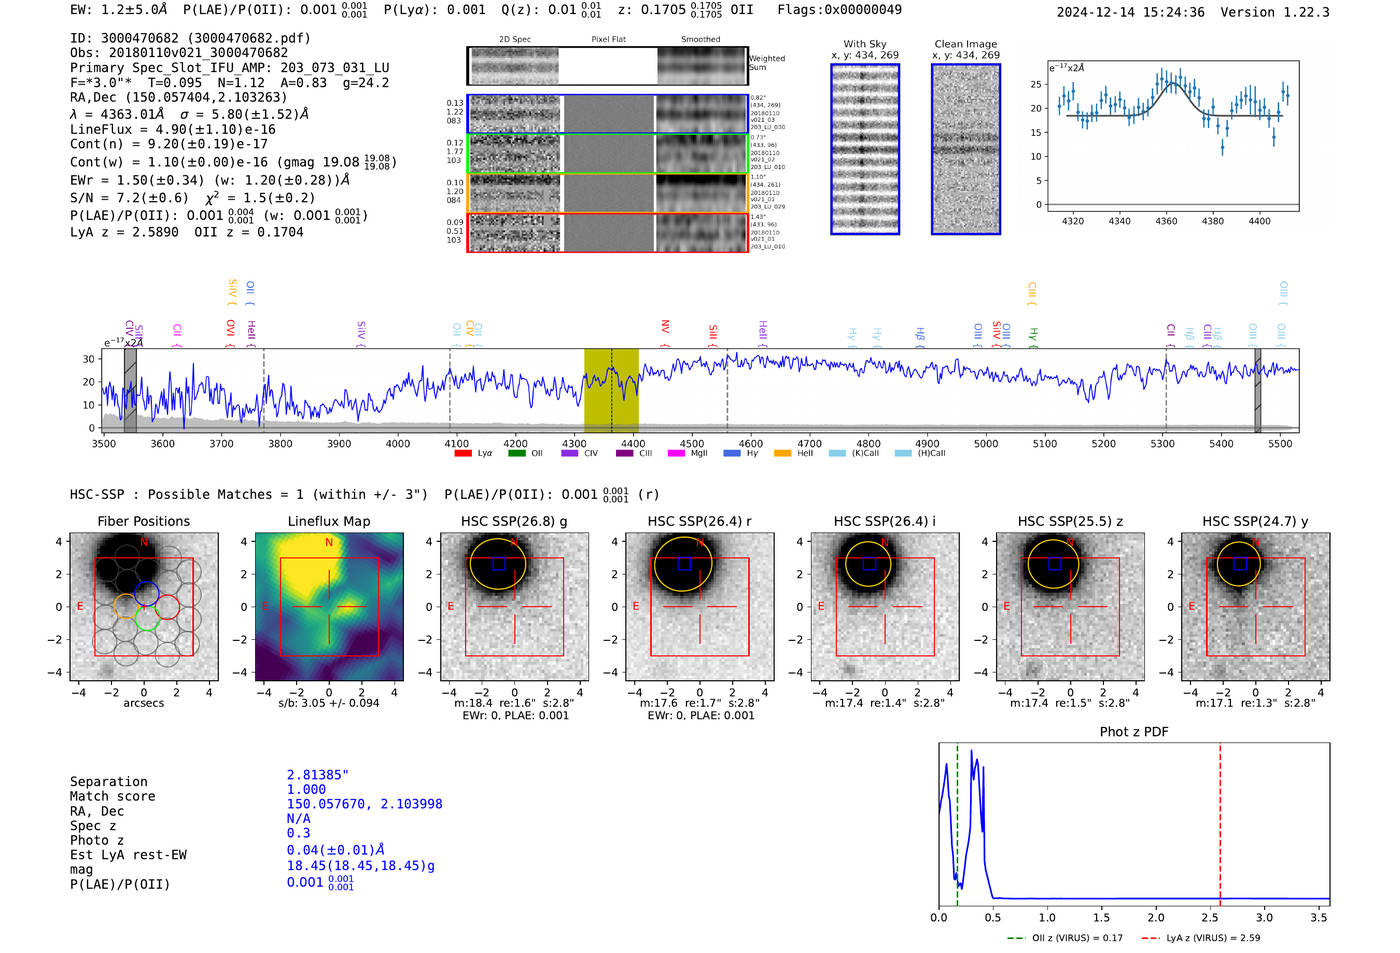Viewport: 1400px width, 953px height.
Task: Click the 2D Spec column header
Action: pos(514,39)
